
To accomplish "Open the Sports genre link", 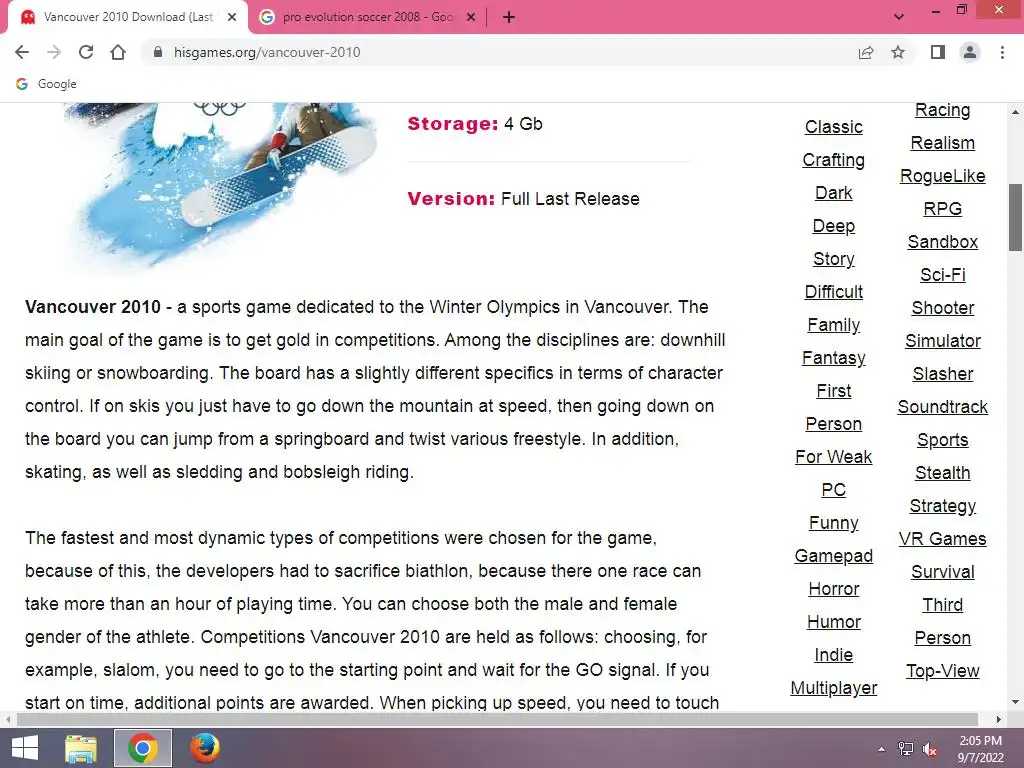I will (942, 440).
